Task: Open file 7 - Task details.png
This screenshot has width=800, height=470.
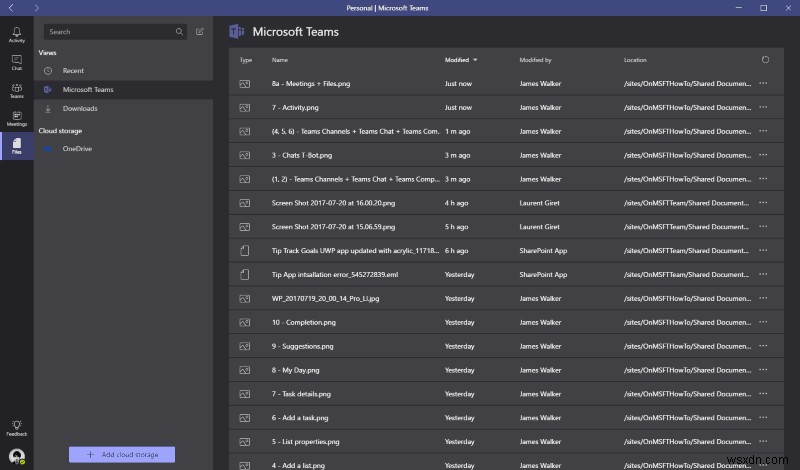Action: coord(301,394)
